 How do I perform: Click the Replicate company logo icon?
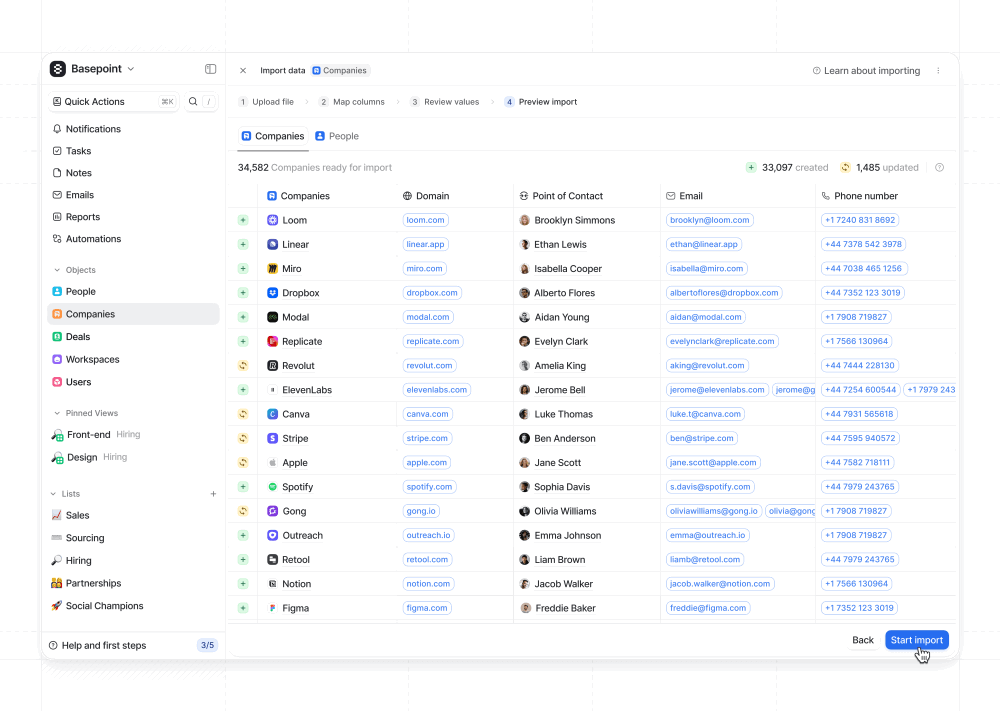pyautogui.click(x=272, y=341)
